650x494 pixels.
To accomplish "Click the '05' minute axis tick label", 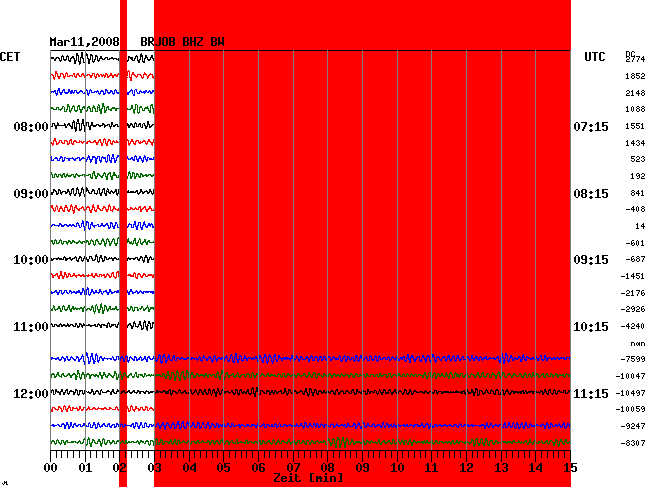I will [223, 468].
